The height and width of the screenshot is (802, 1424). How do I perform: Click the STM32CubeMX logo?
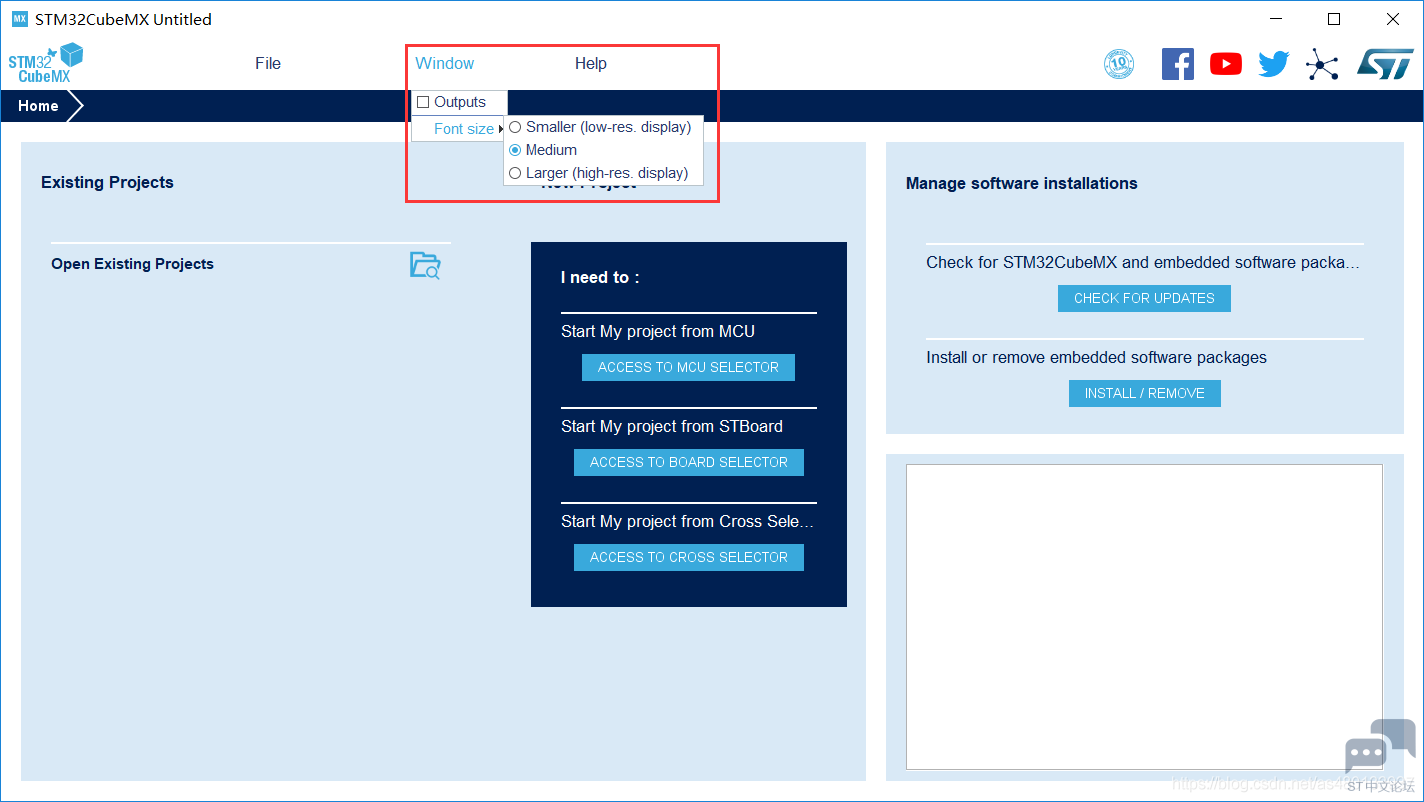[46, 63]
